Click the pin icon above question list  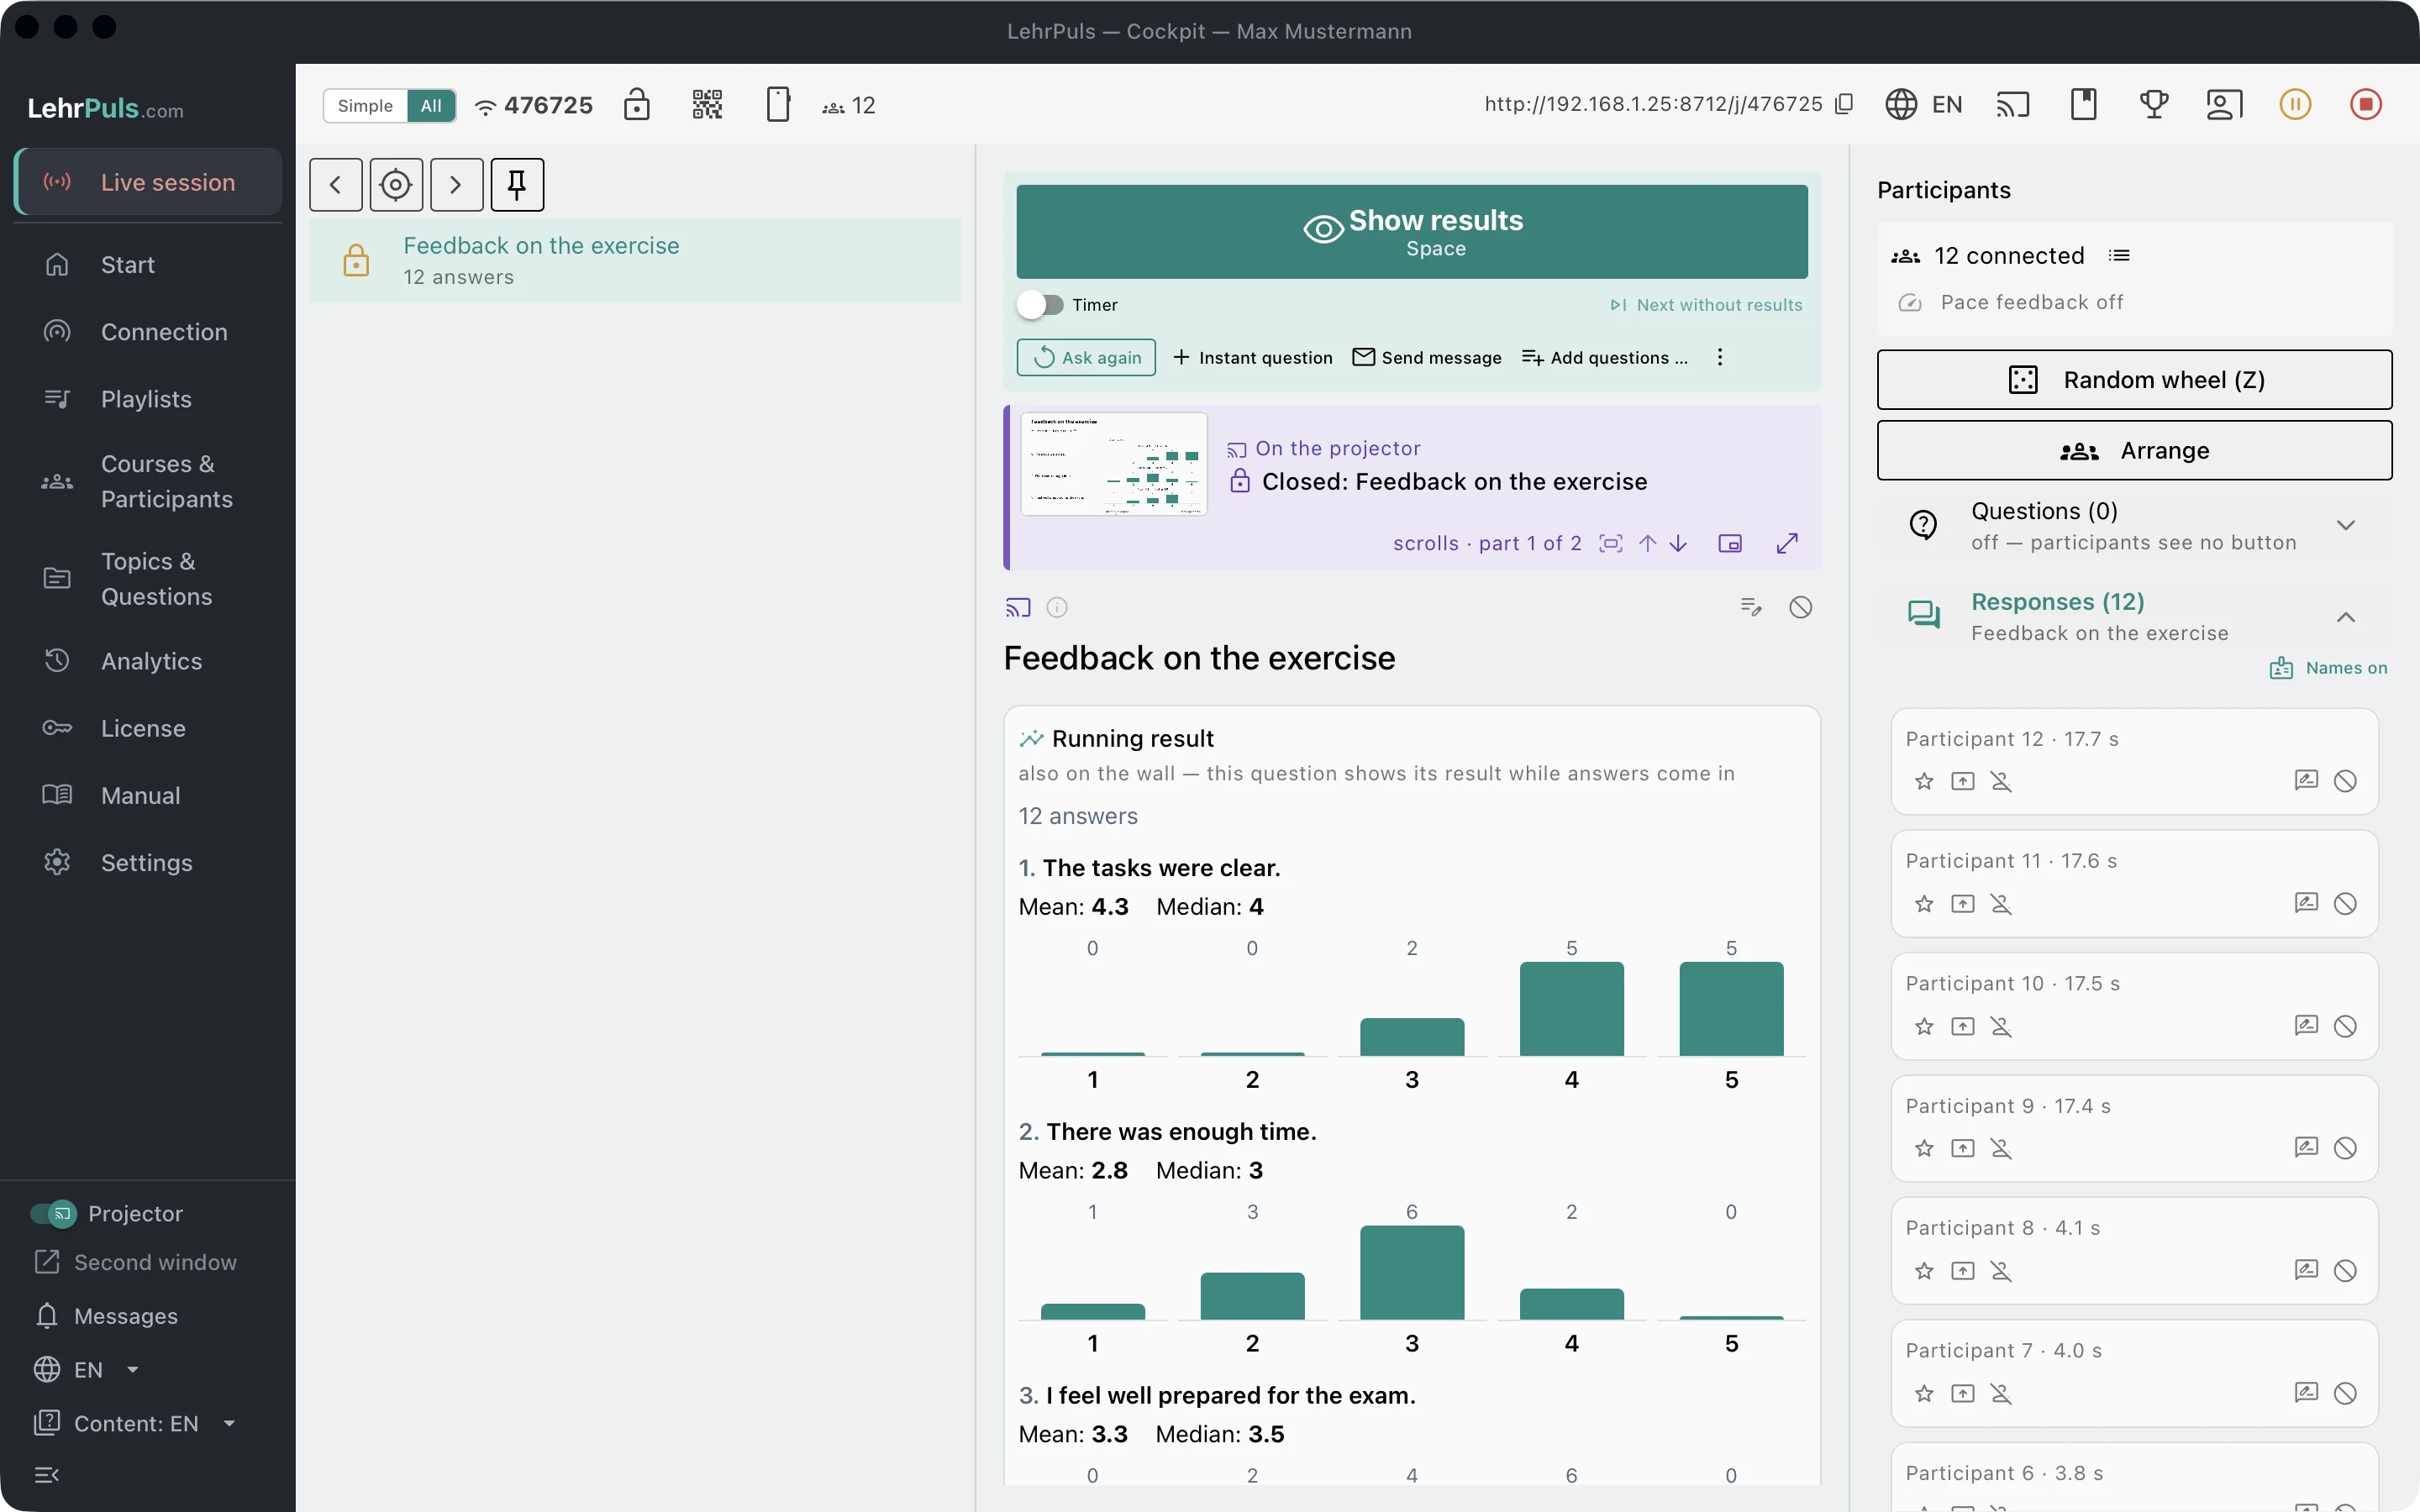pyautogui.click(x=517, y=185)
